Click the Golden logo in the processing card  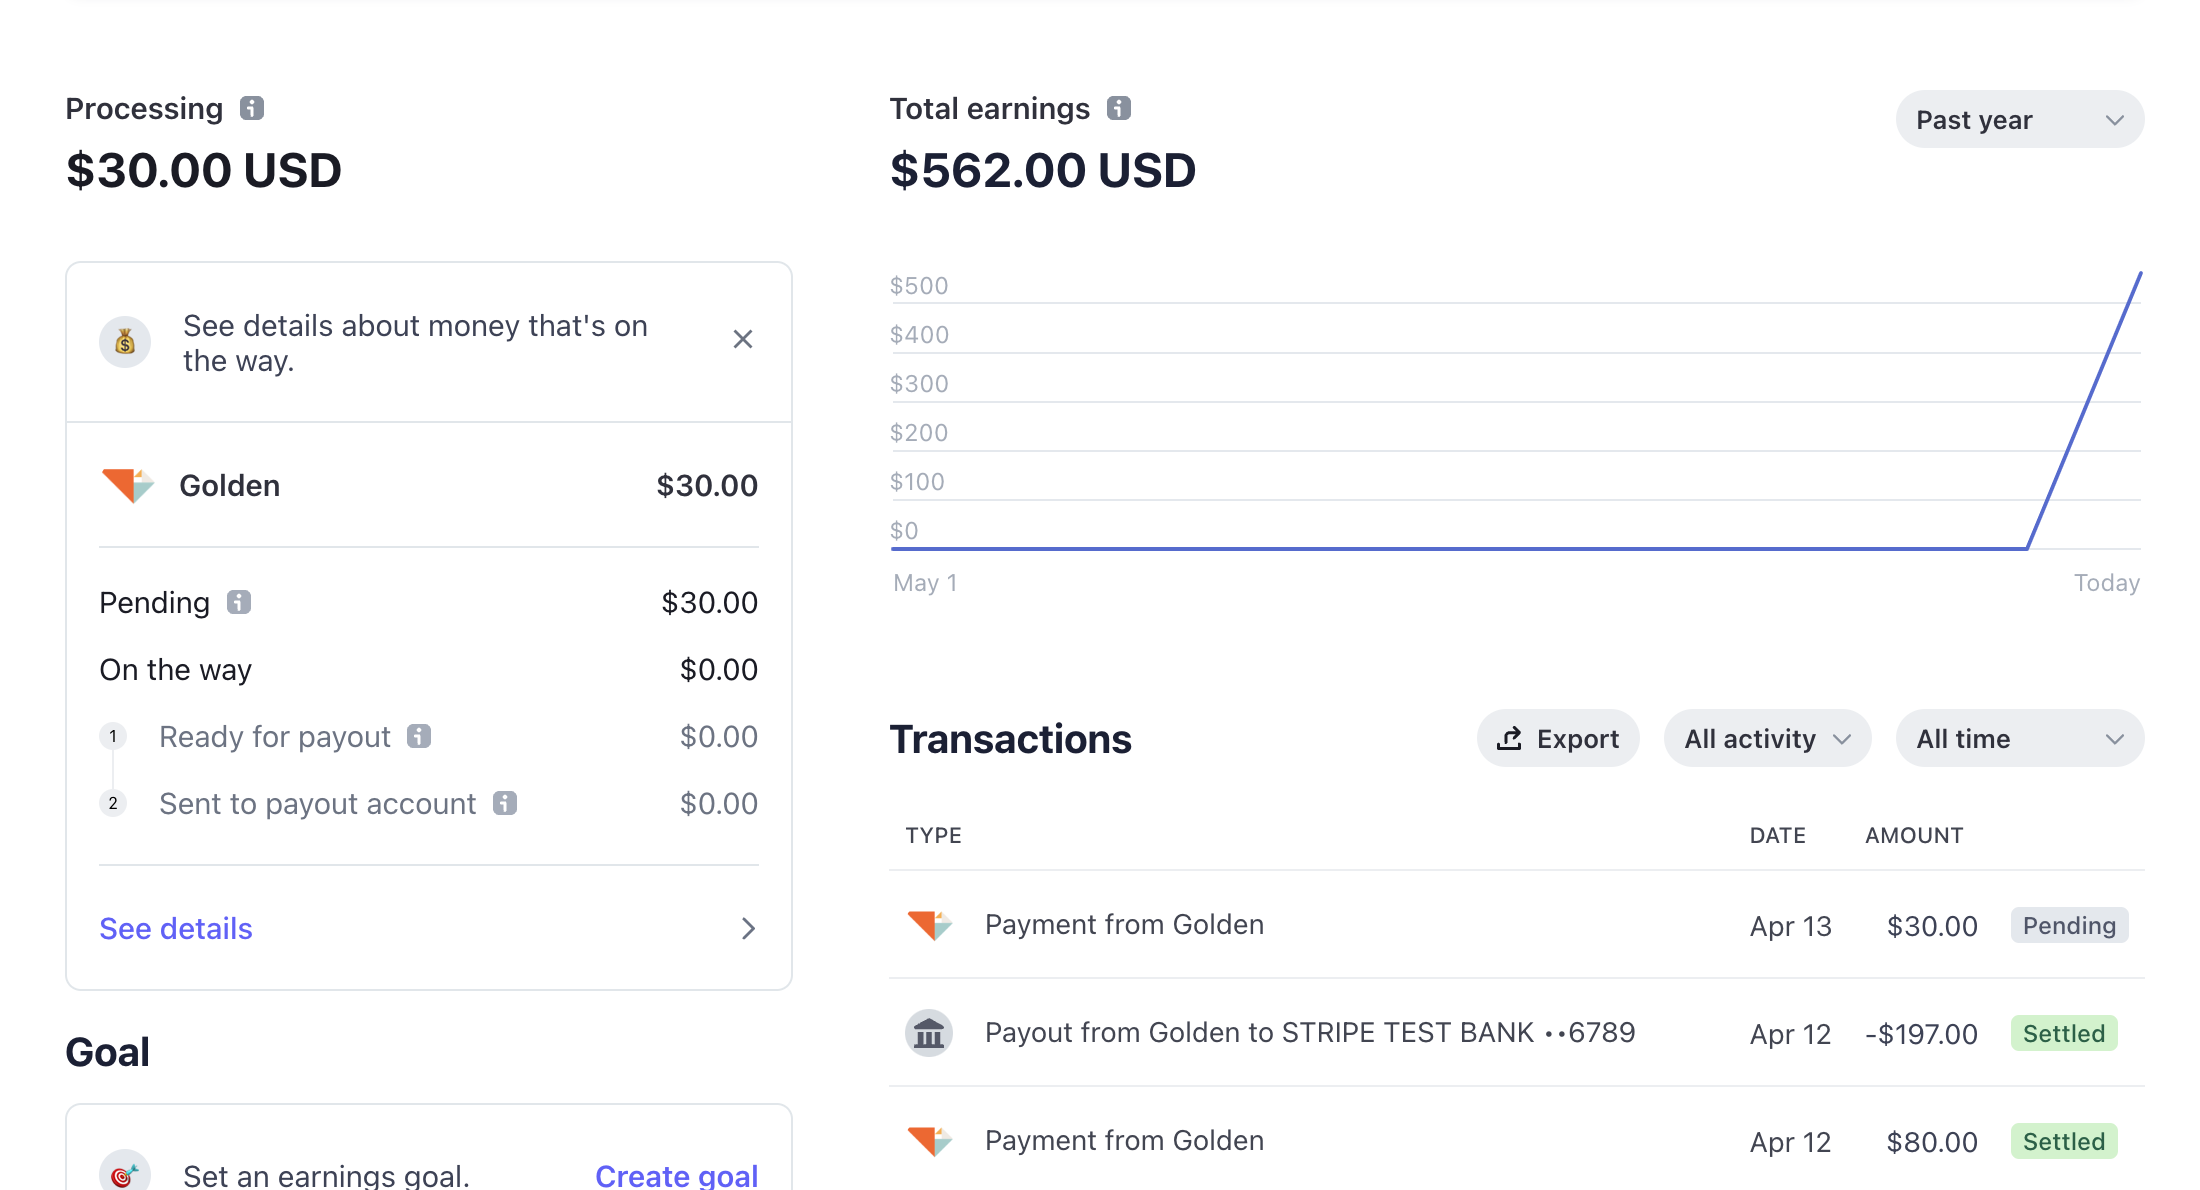(128, 485)
